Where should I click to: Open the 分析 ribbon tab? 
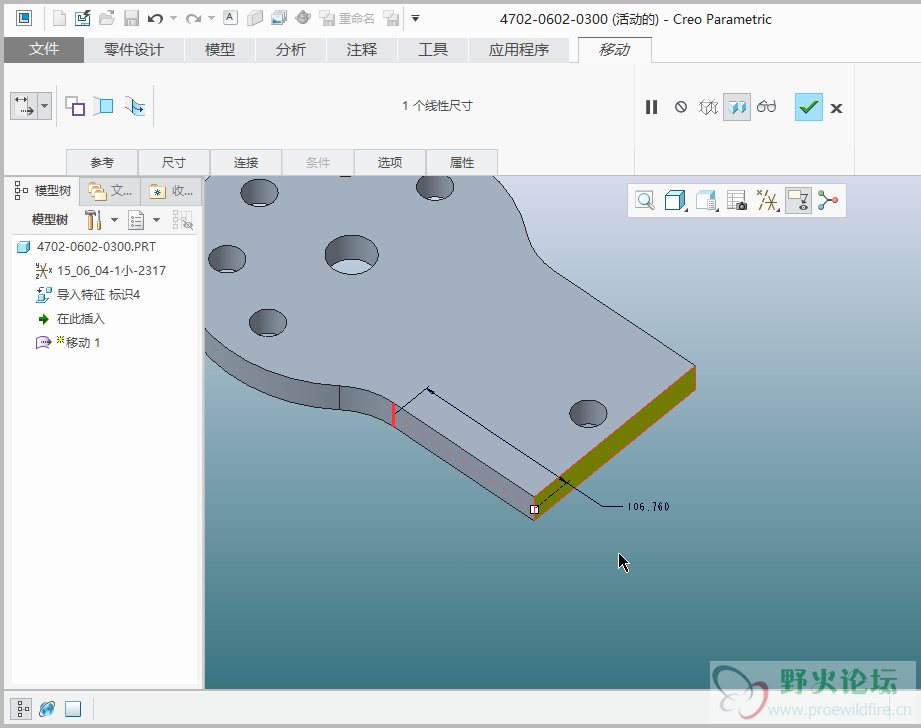coord(291,49)
